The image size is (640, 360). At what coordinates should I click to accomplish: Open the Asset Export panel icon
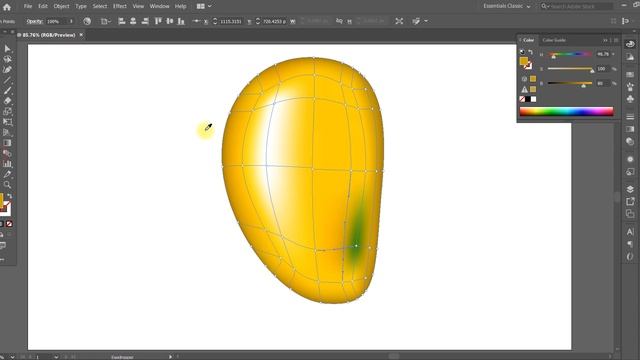pos(630,201)
